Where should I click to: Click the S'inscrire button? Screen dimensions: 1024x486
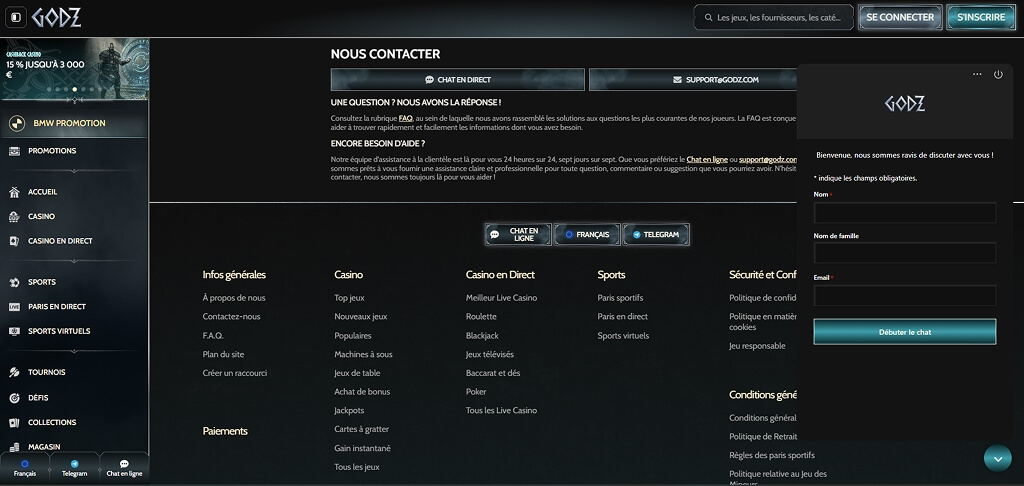pos(981,18)
